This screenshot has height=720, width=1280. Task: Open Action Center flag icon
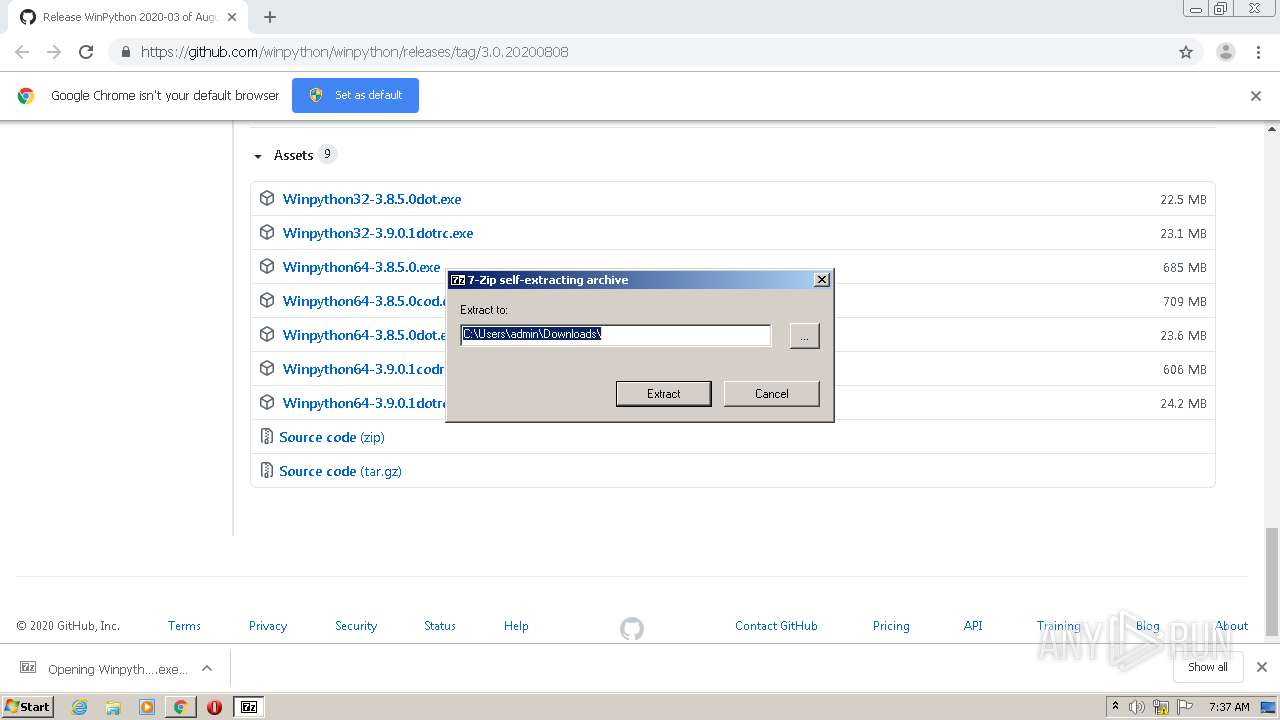pos(1185,707)
